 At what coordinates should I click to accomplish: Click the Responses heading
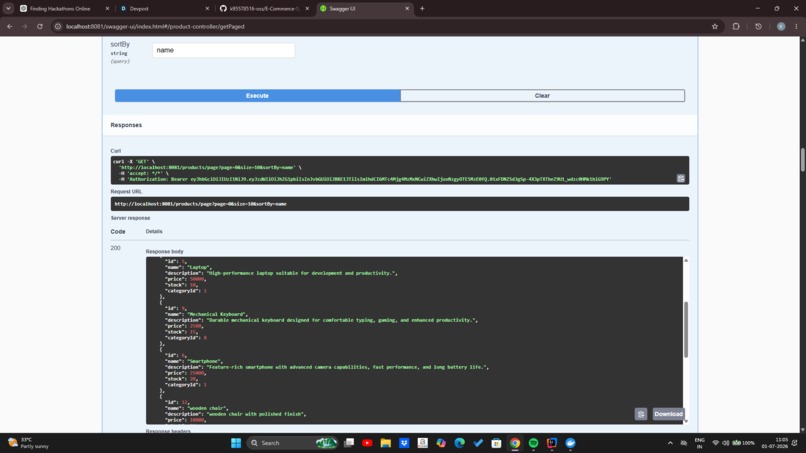click(126, 125)
